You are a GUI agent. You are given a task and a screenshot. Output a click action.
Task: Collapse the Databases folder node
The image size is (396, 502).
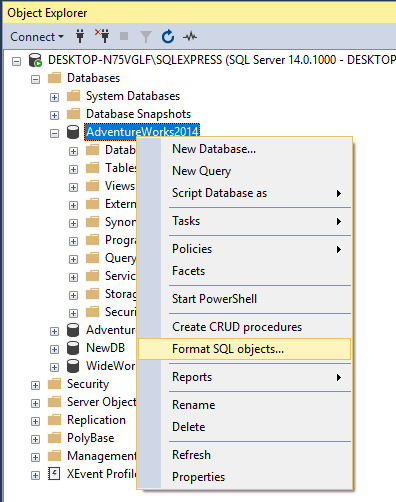(x=35, y=79)
